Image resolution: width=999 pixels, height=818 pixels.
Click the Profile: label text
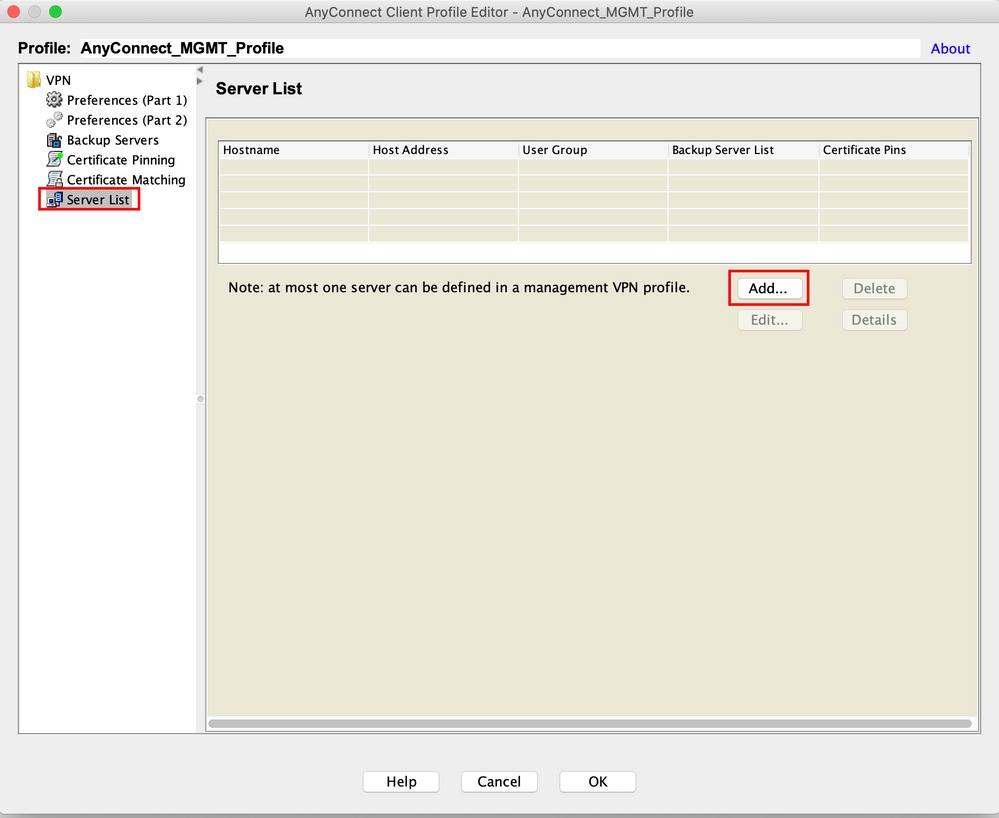coord(44,48)
